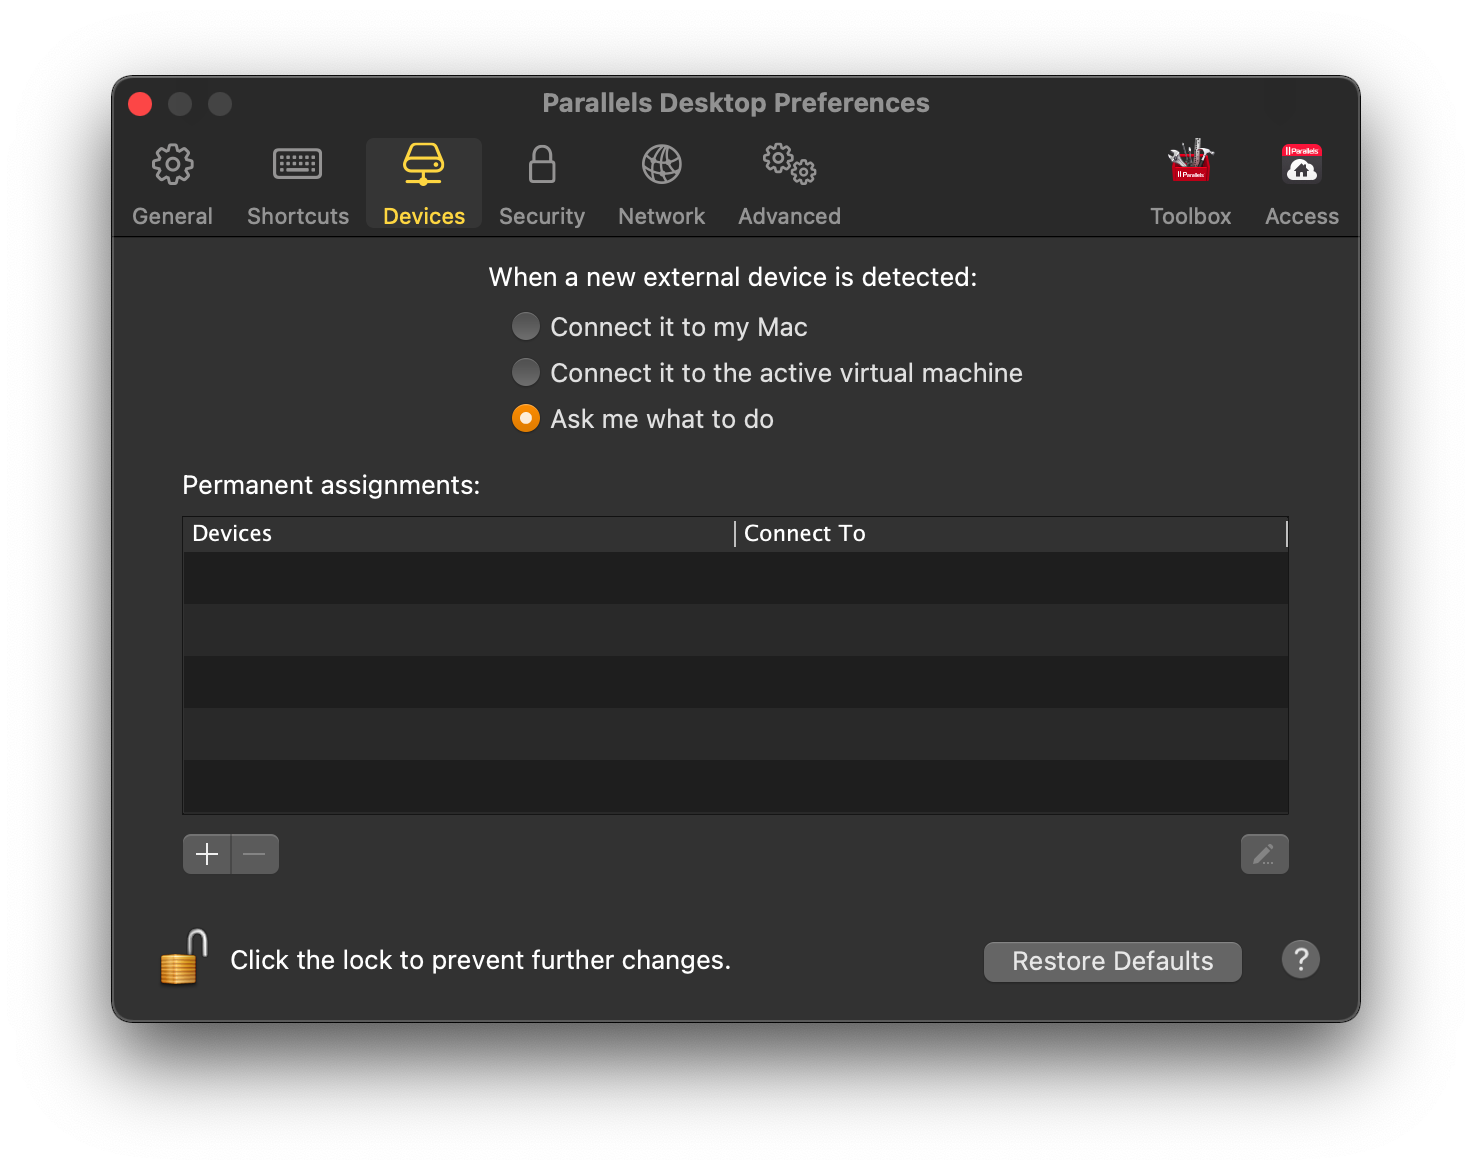The width and height of the screenshot is (1472, 1170).
Task: Select the Devices drive icon
Action: coord(424,165)
